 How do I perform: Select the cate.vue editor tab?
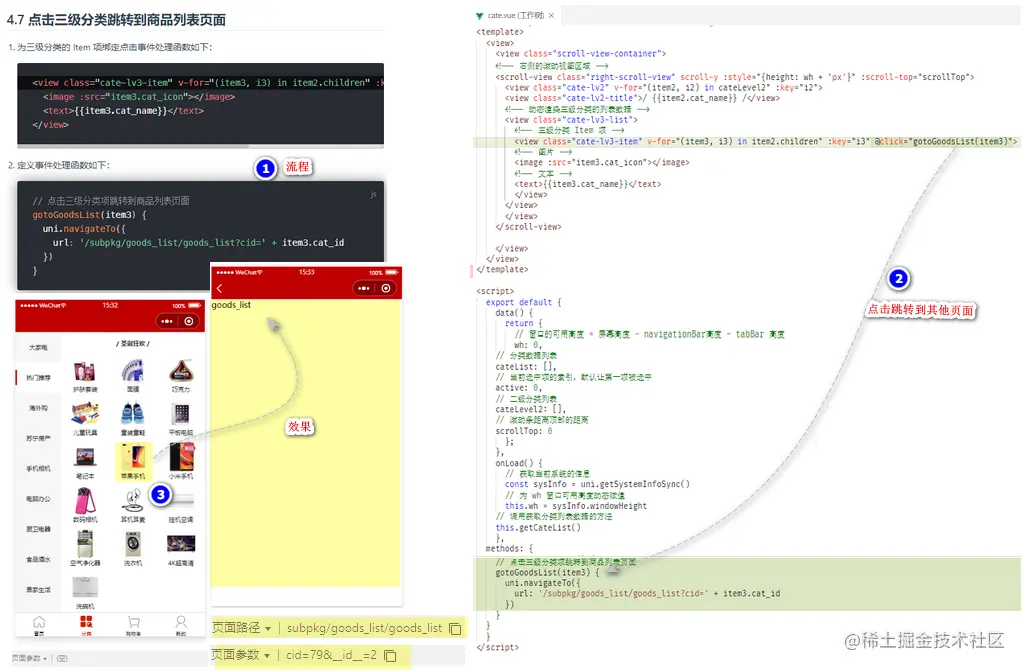pos(515,15)
